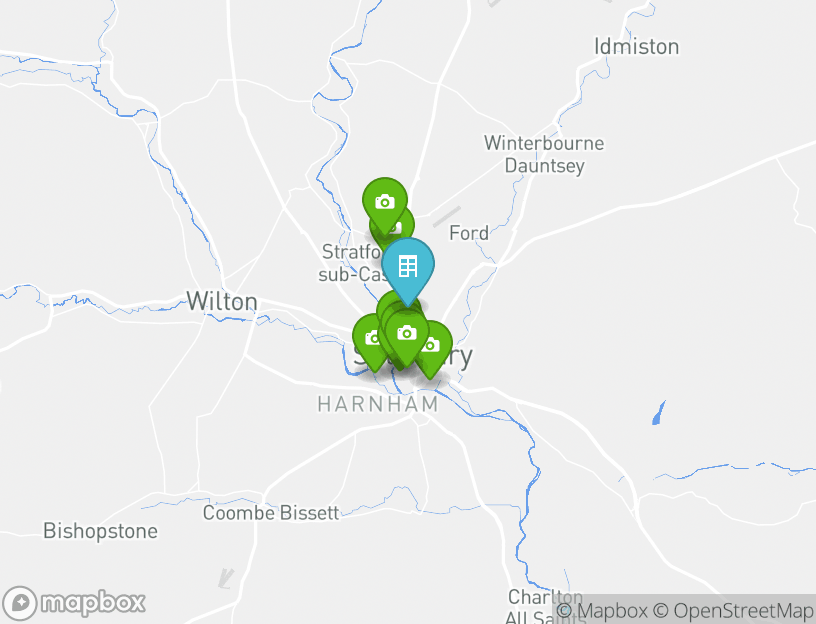Select the northernmost green camera pin
Image resolution: width=816 pixels, height=624 pixels.
click(385, 205)
